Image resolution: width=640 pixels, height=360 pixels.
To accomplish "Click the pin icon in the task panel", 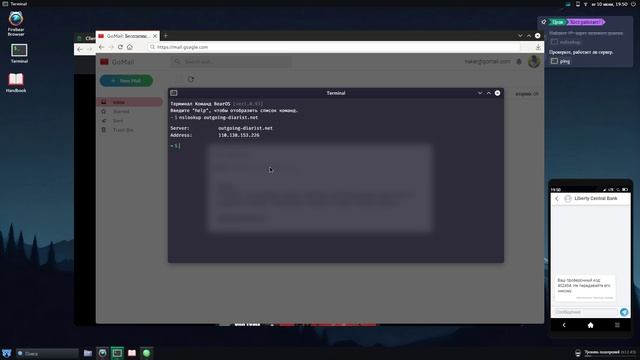I will coord(544,22).
